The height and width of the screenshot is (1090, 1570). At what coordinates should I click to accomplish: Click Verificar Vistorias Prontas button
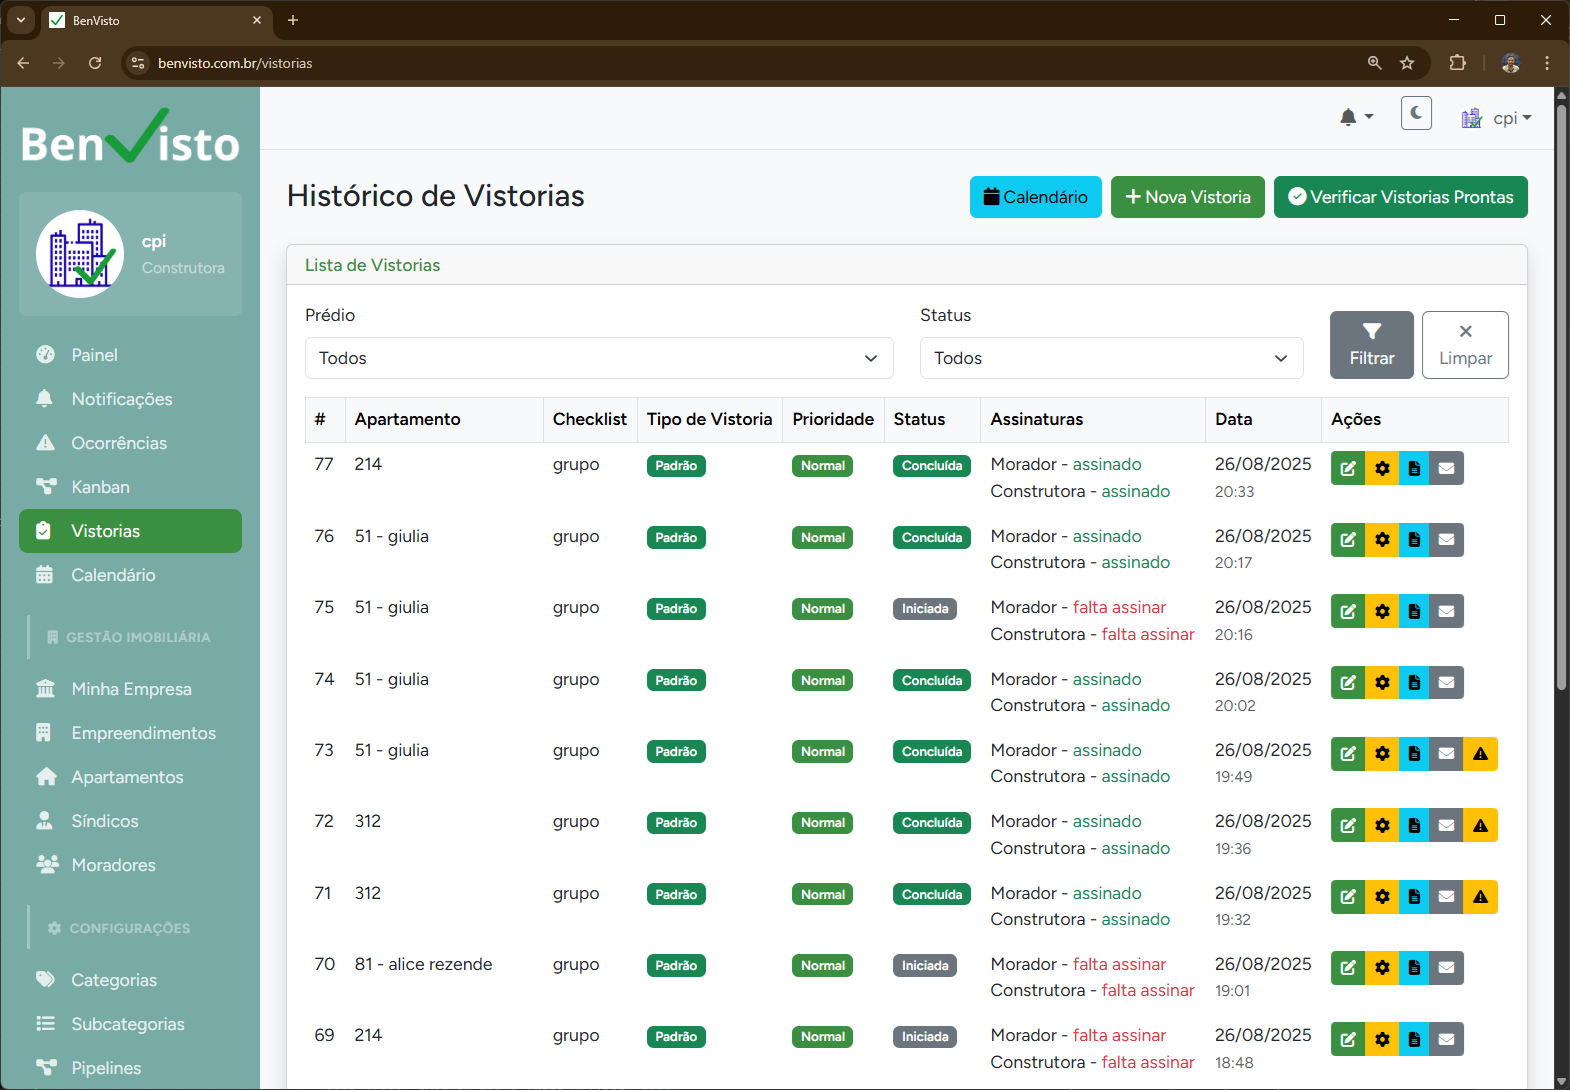(x=1400, y=197)
